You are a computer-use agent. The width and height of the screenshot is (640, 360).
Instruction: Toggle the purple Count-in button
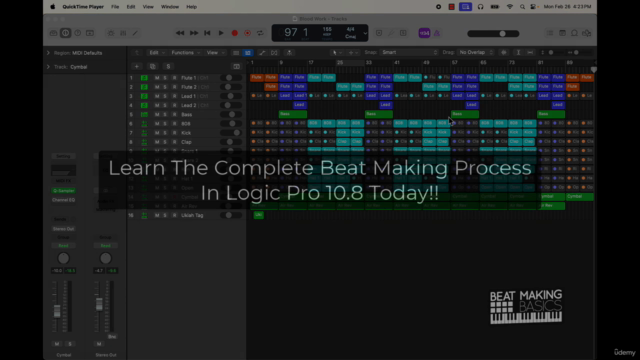pyautogui.click(x=424, y=33)
